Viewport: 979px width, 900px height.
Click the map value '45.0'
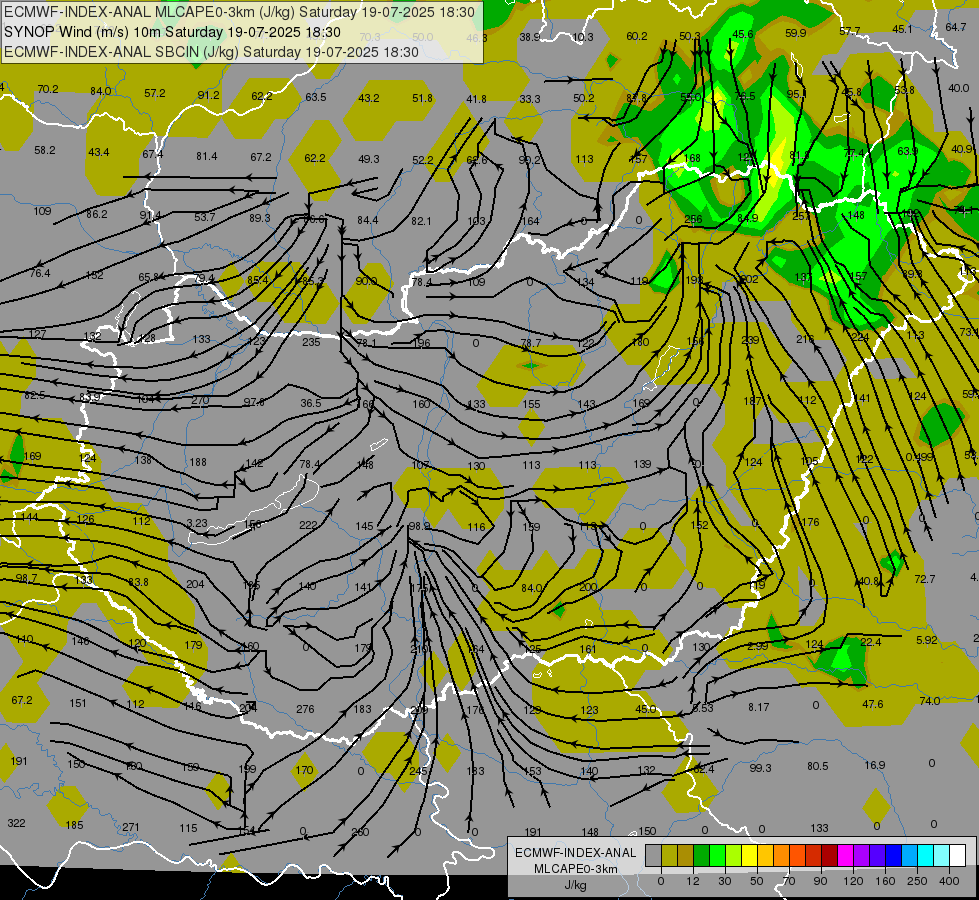646,709
